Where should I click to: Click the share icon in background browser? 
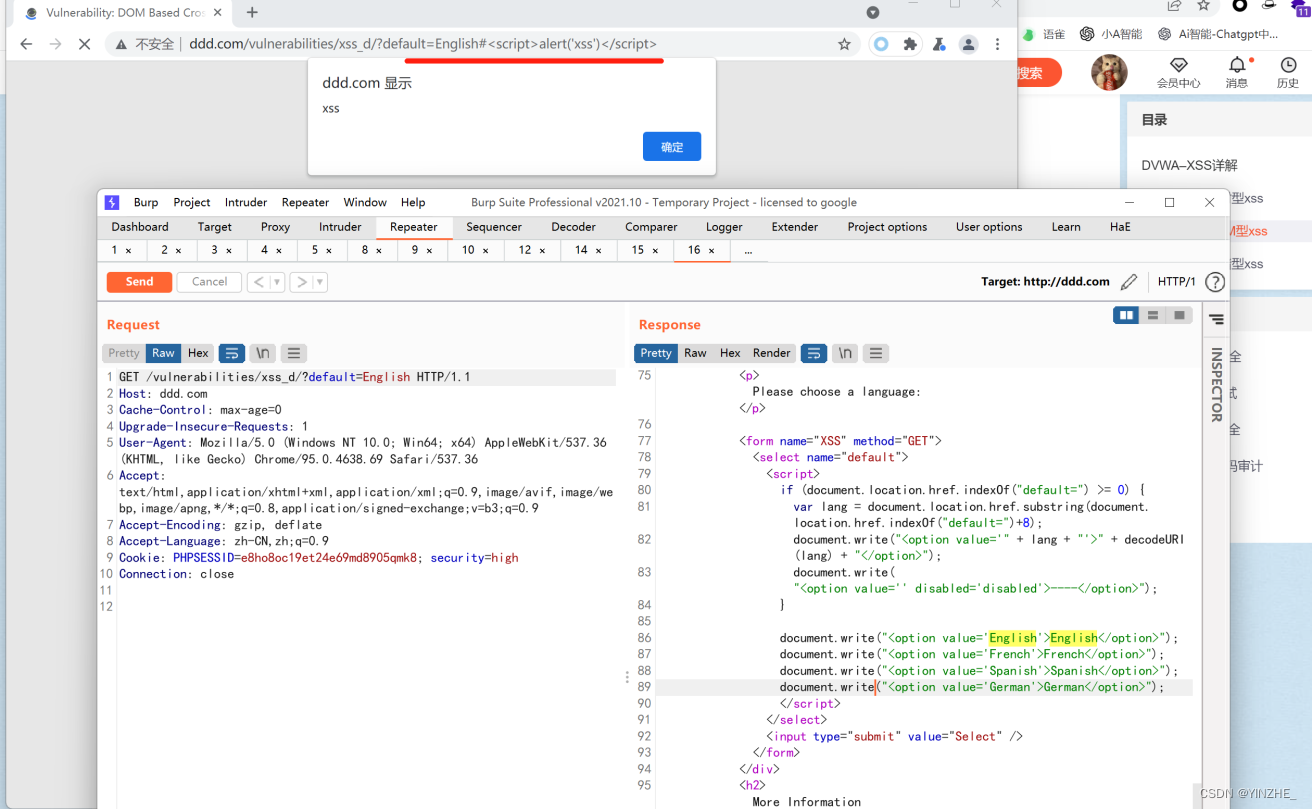(1174, 6)
